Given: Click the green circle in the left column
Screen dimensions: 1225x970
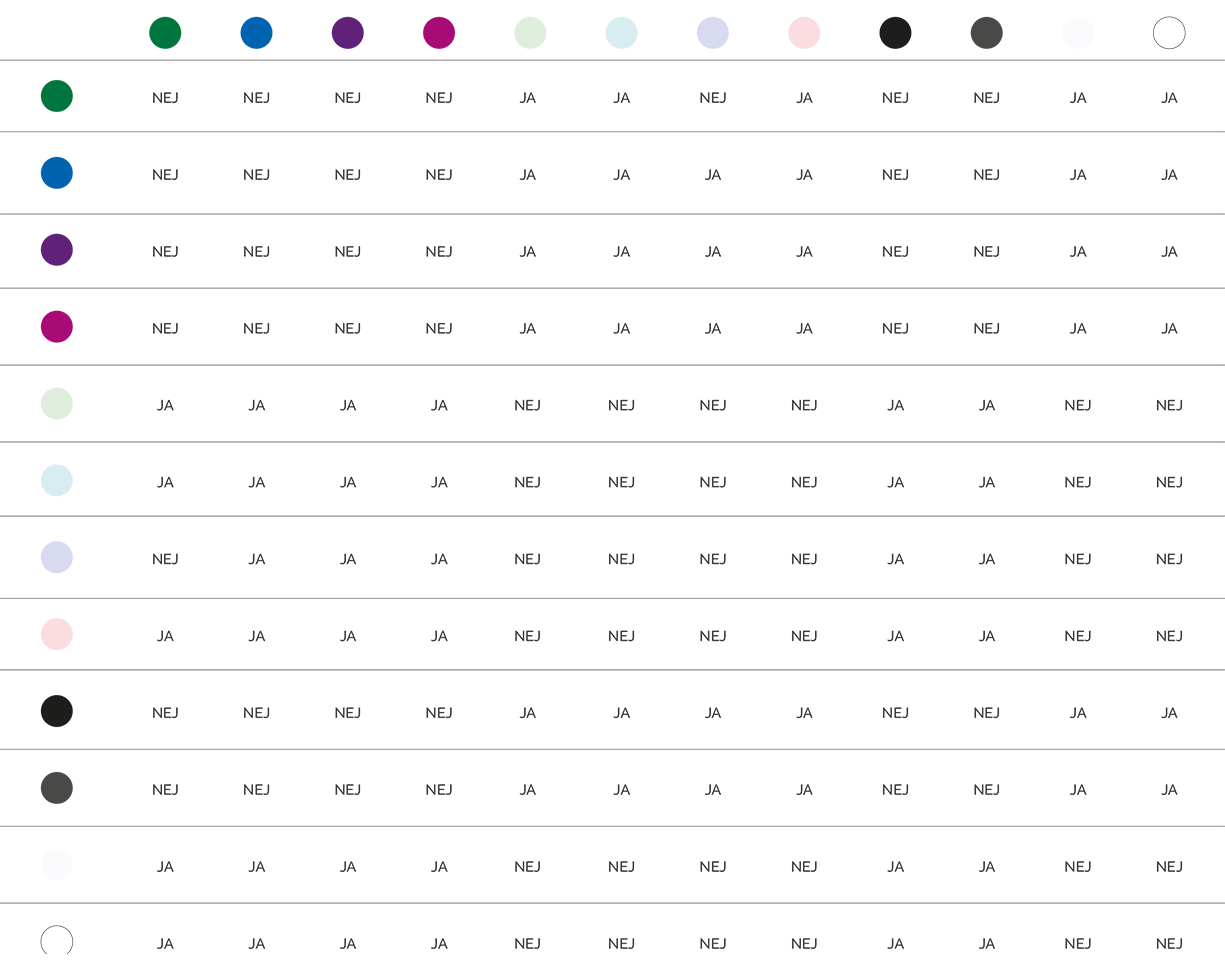Looking at the screenshot, I should [57, 96].
